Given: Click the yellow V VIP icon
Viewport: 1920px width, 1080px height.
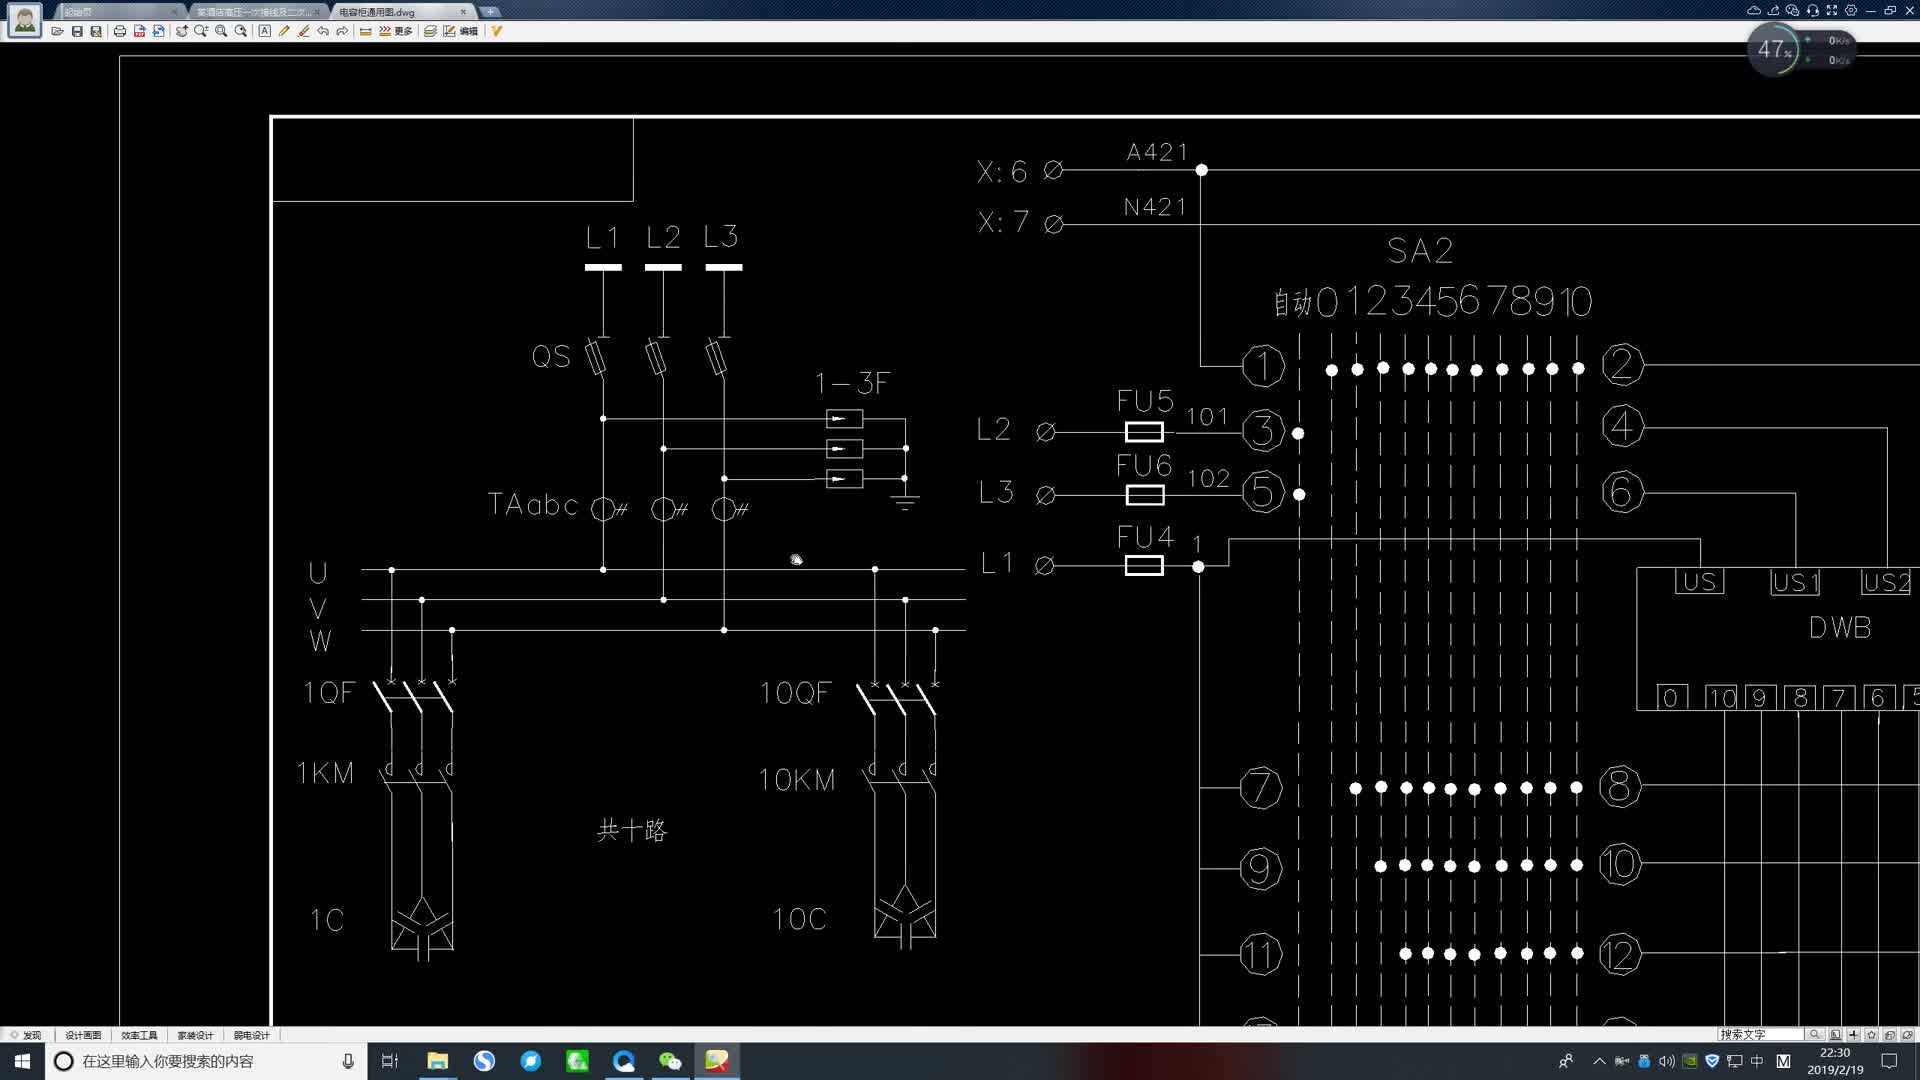Looking at the screenshot, I should (496, 31).
